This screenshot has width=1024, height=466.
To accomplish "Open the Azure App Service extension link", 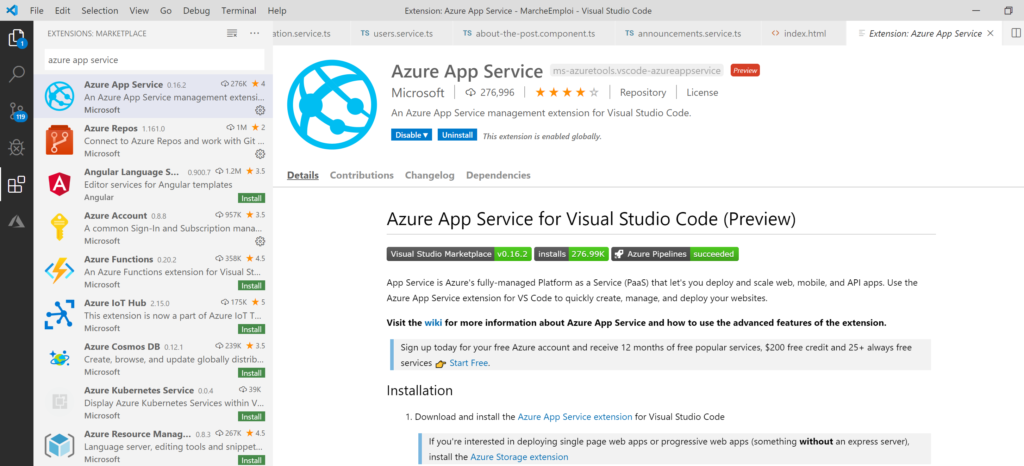I will tap(575, 416).
